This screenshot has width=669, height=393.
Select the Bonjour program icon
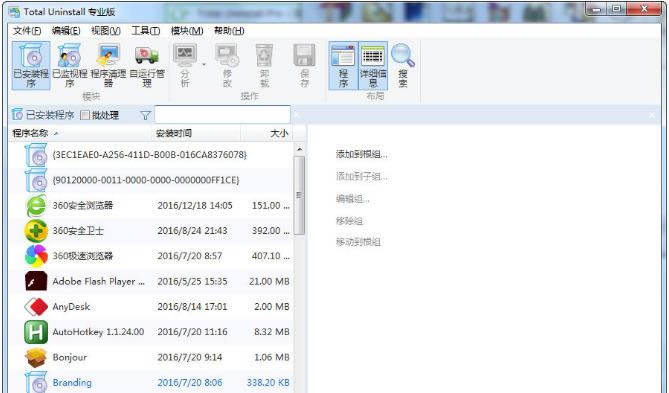tap(36, 357)
